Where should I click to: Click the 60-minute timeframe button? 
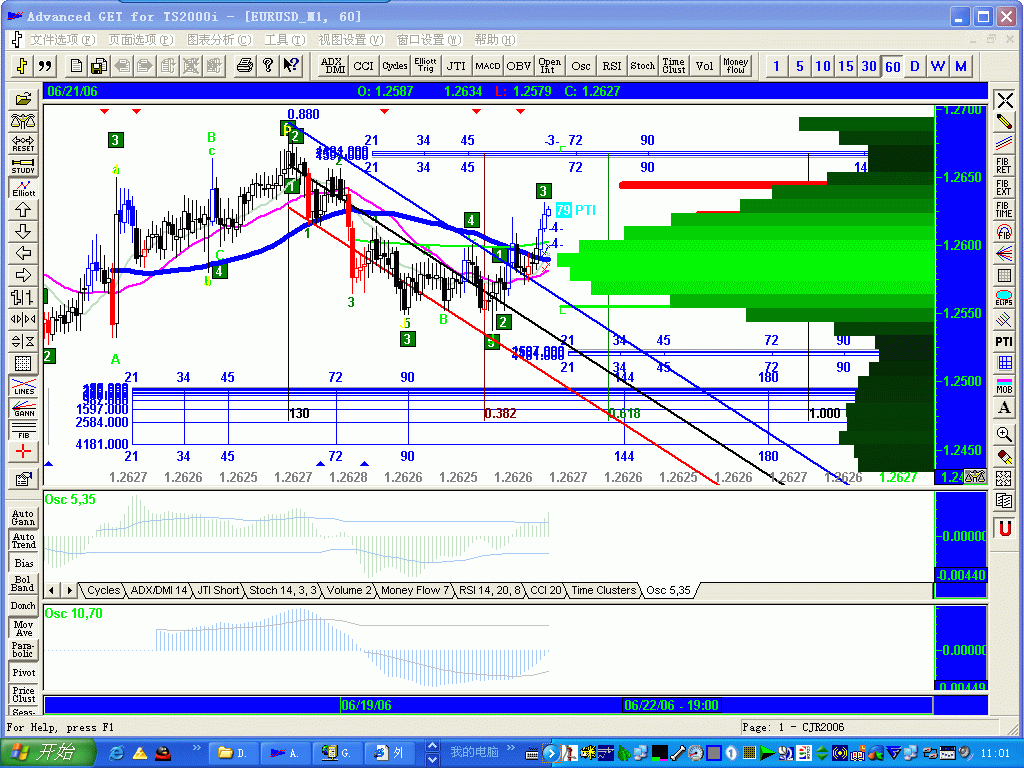[x=892, y=65]
